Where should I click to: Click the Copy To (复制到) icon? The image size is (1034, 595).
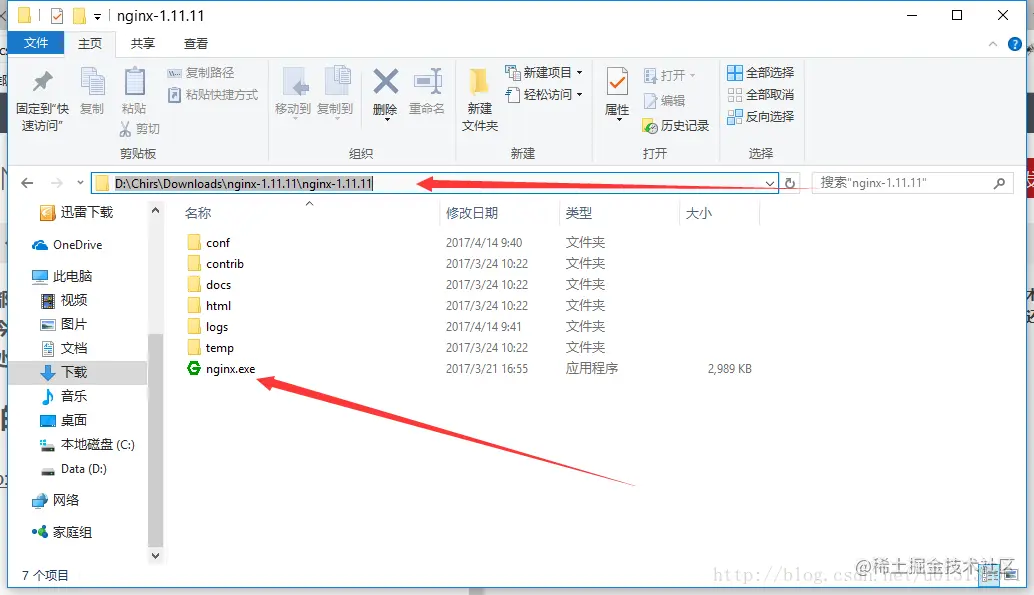click(337, 82)
